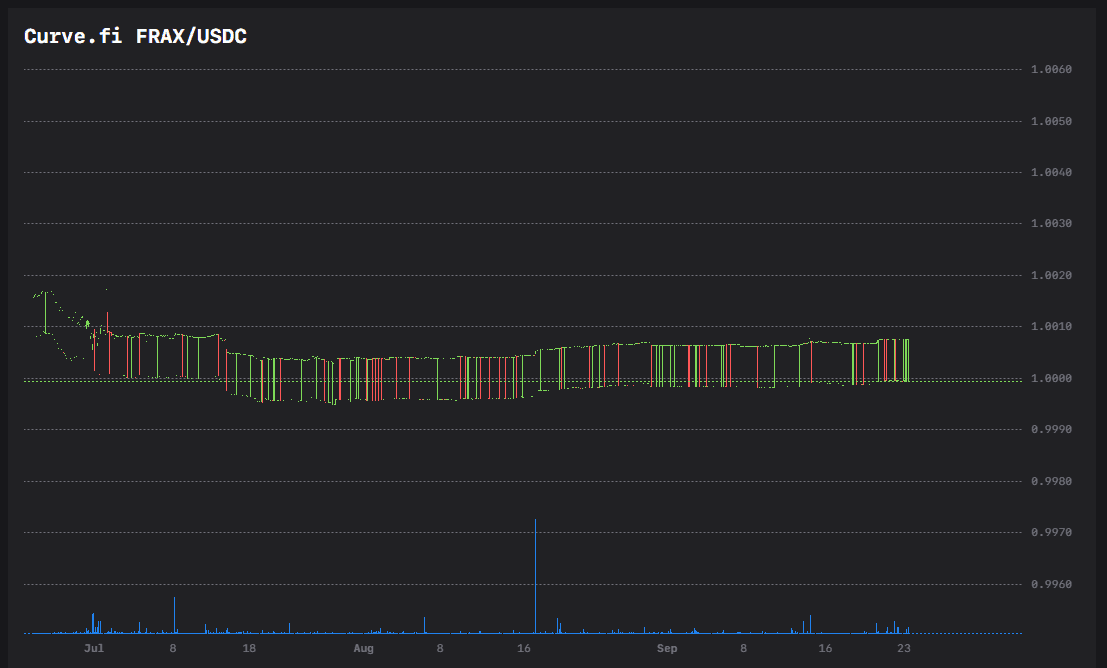Select the Aug date axis label
1107x668 pixels.
click(363, 648)
